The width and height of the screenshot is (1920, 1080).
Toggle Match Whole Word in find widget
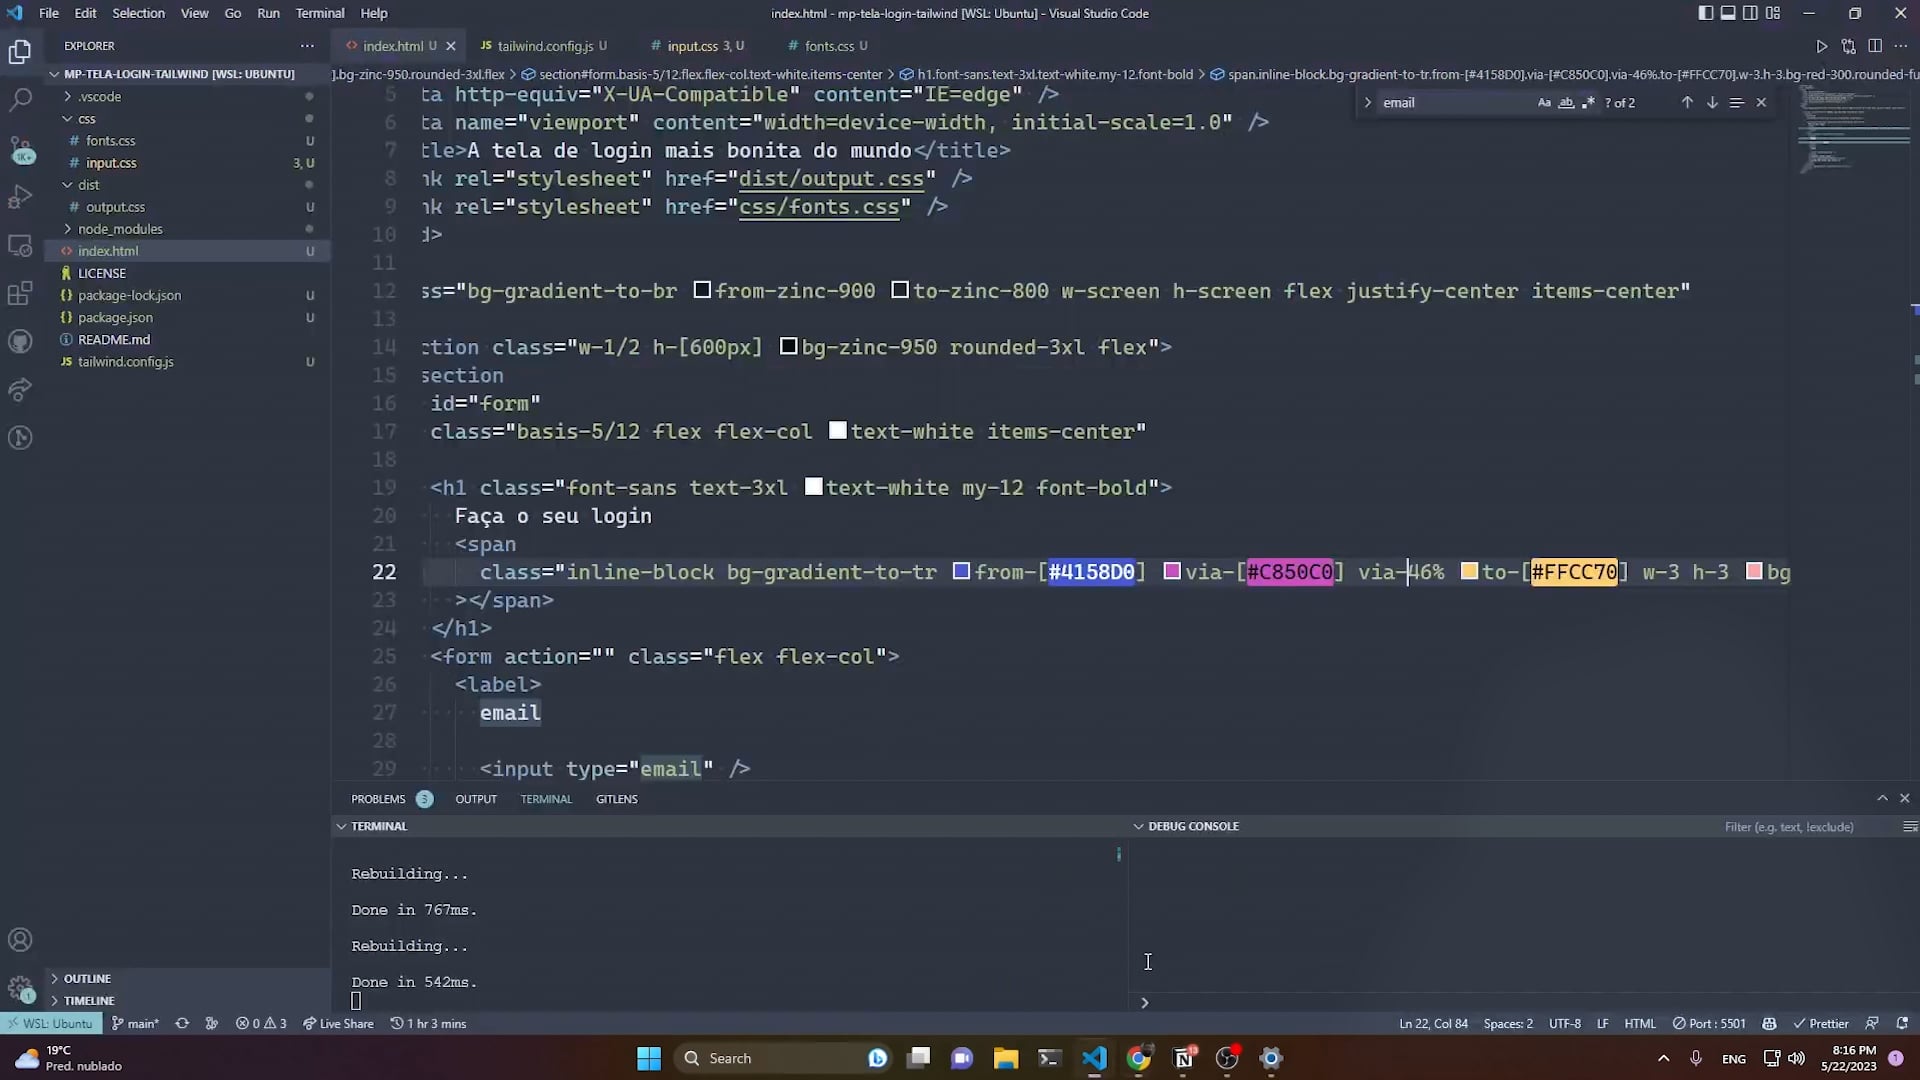coord(1566,102)
